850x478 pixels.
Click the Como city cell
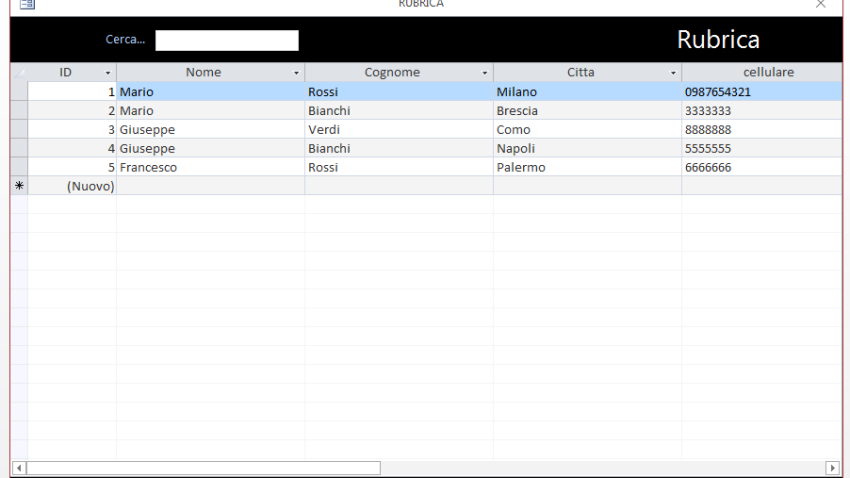[588, 129]
